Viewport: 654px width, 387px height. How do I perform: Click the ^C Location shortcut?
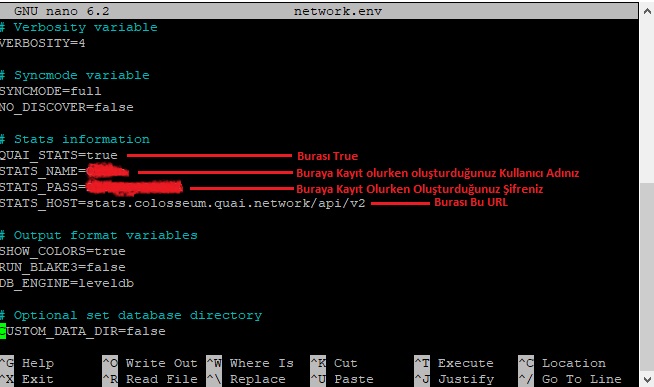tap(562, 363)
